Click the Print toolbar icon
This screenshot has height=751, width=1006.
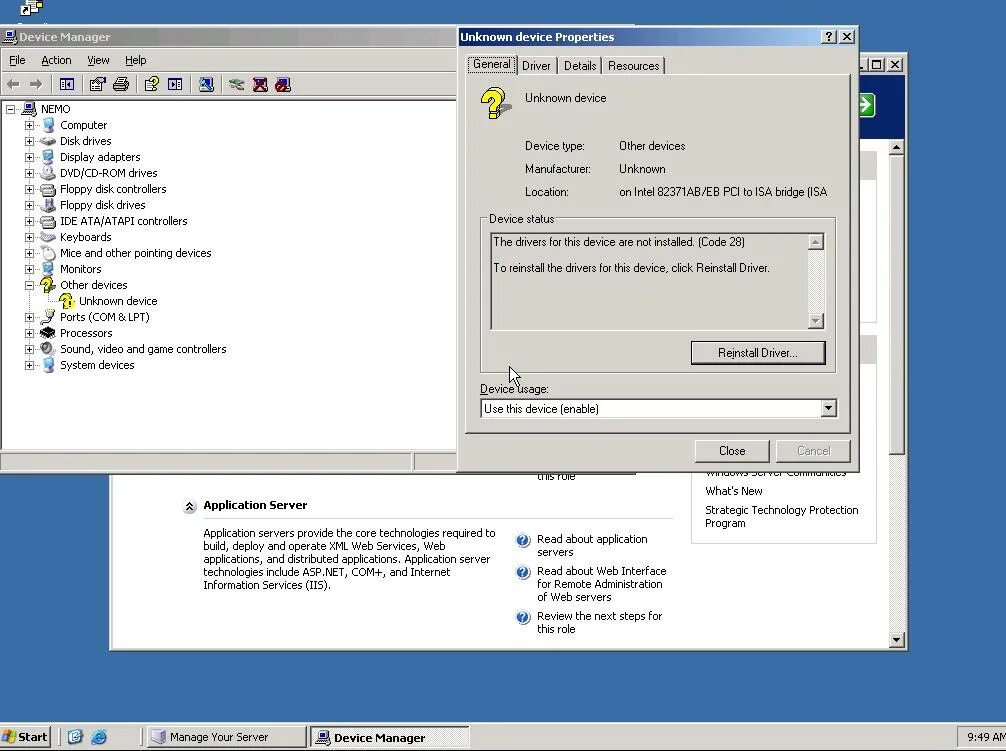pyautogui.click(x=121, y=84)
